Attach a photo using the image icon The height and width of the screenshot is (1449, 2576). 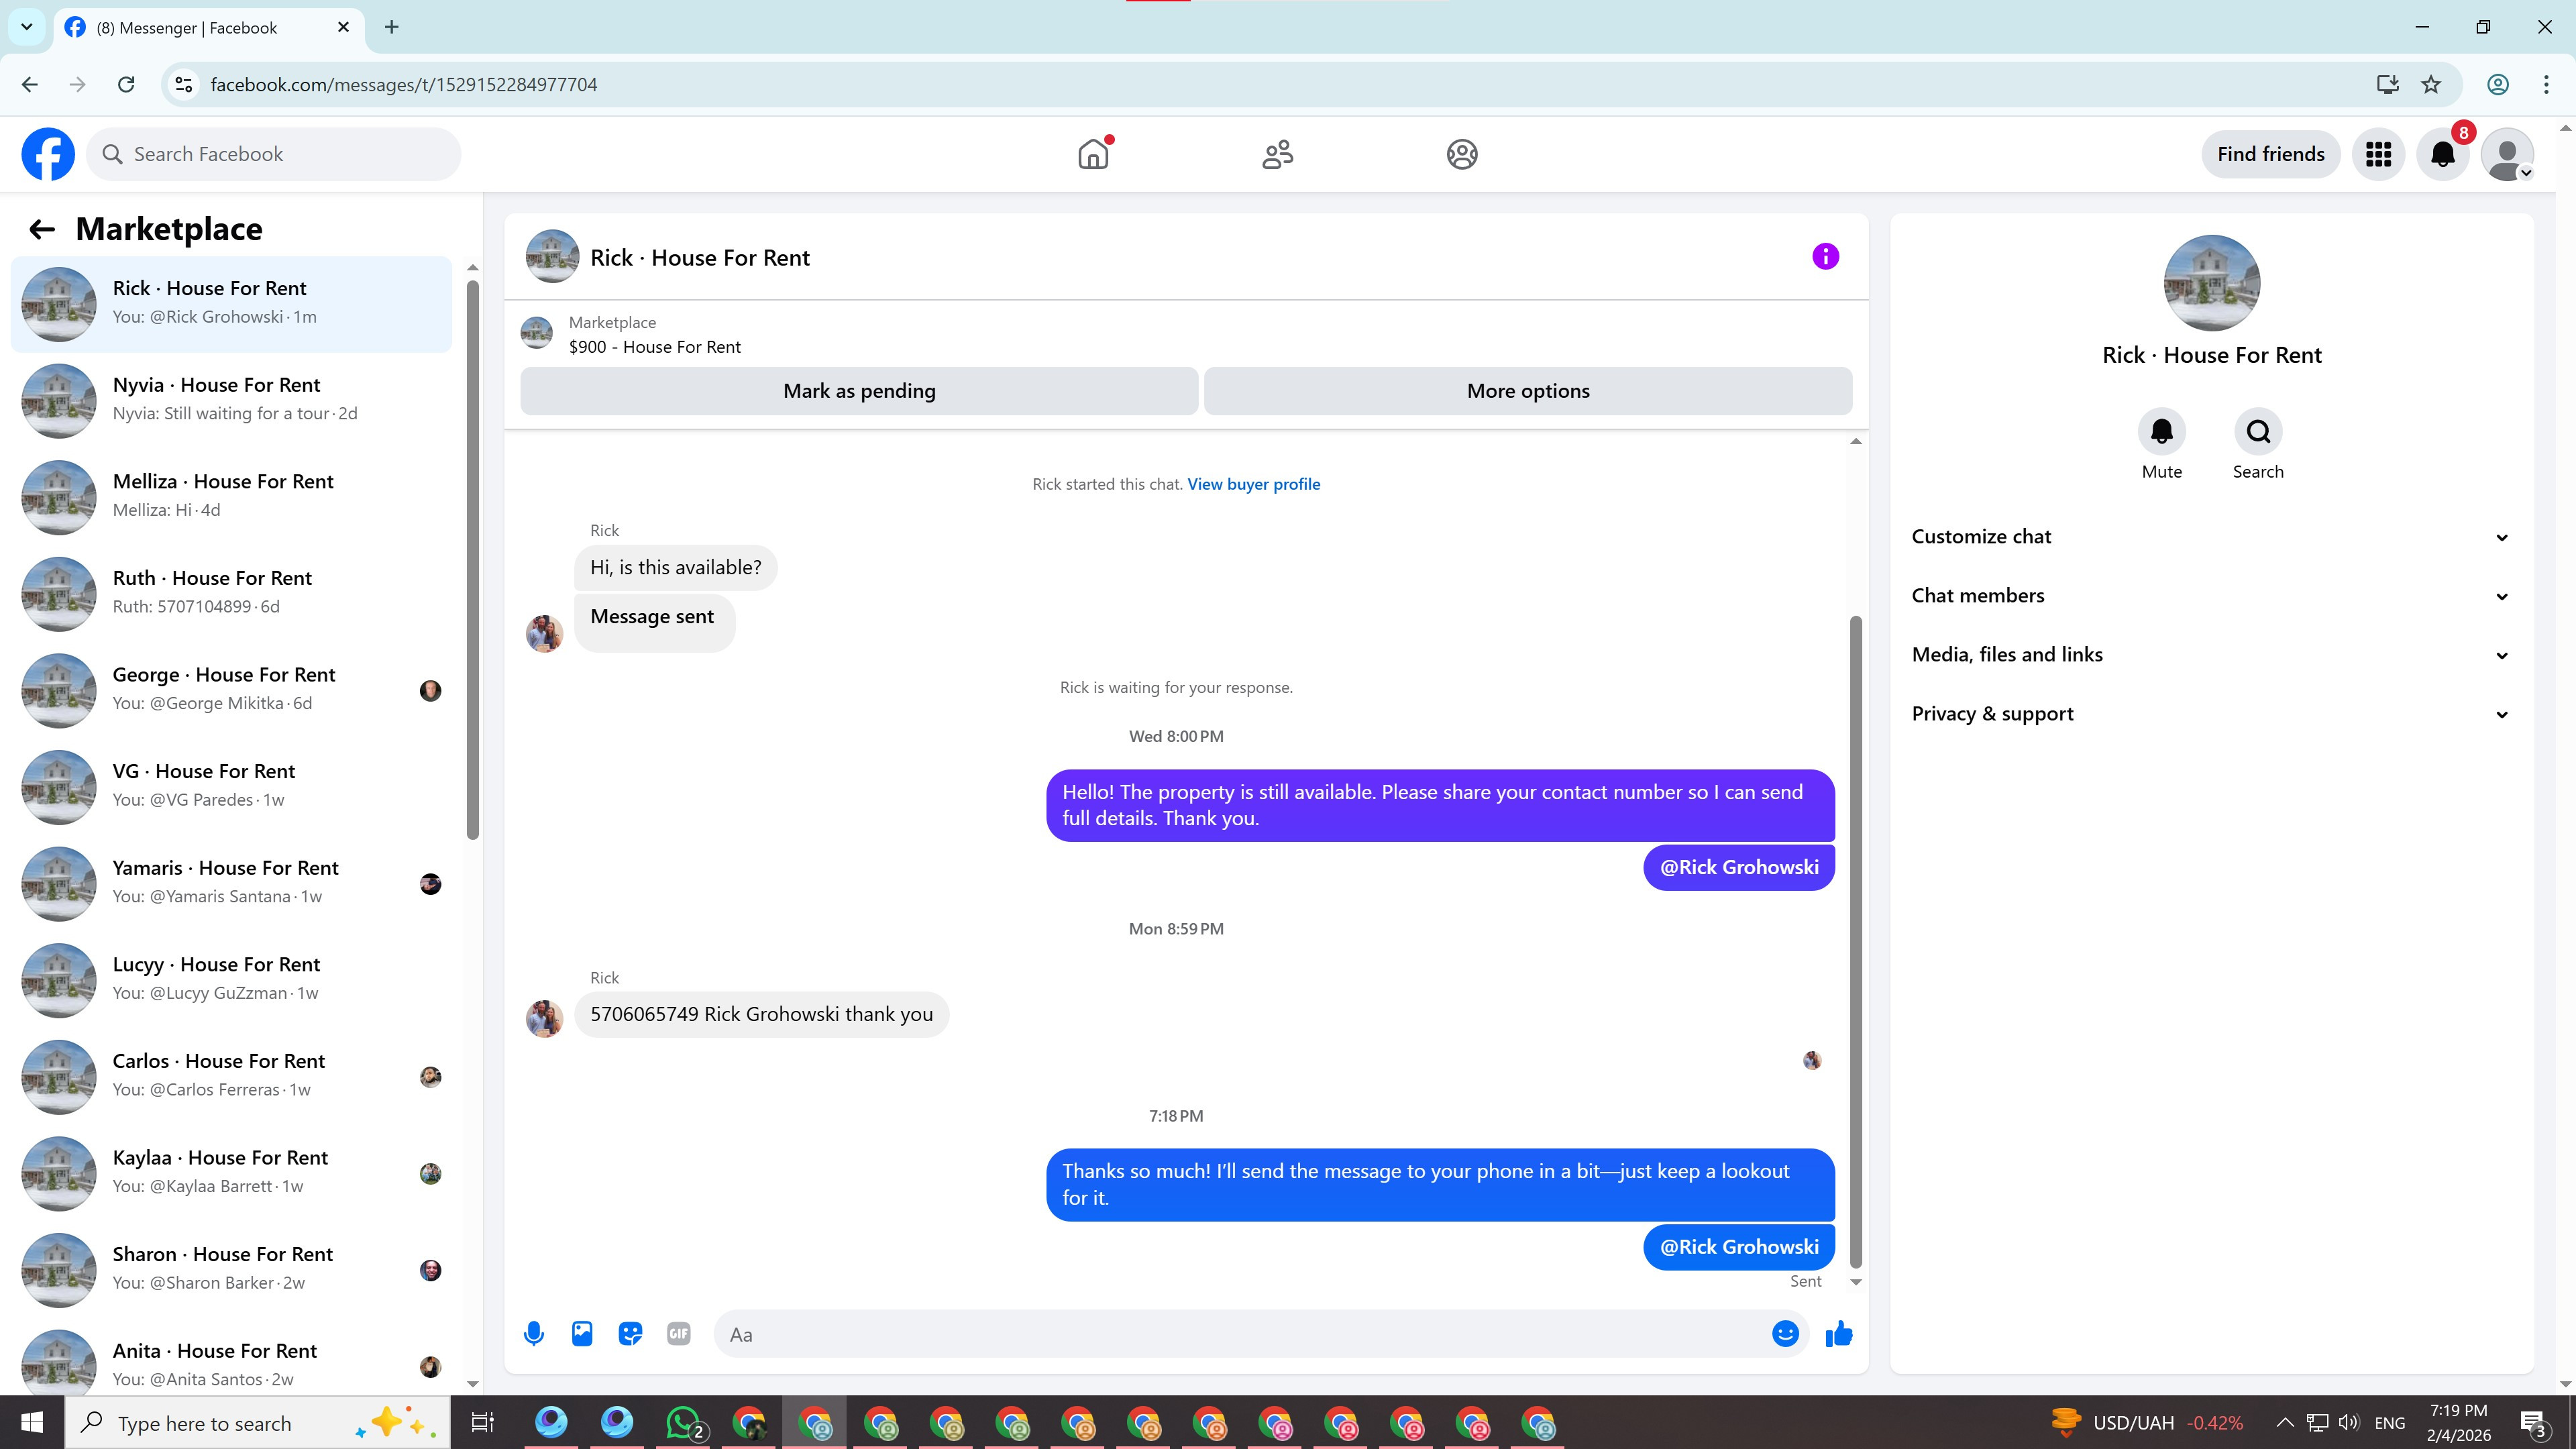[582, 1333]
